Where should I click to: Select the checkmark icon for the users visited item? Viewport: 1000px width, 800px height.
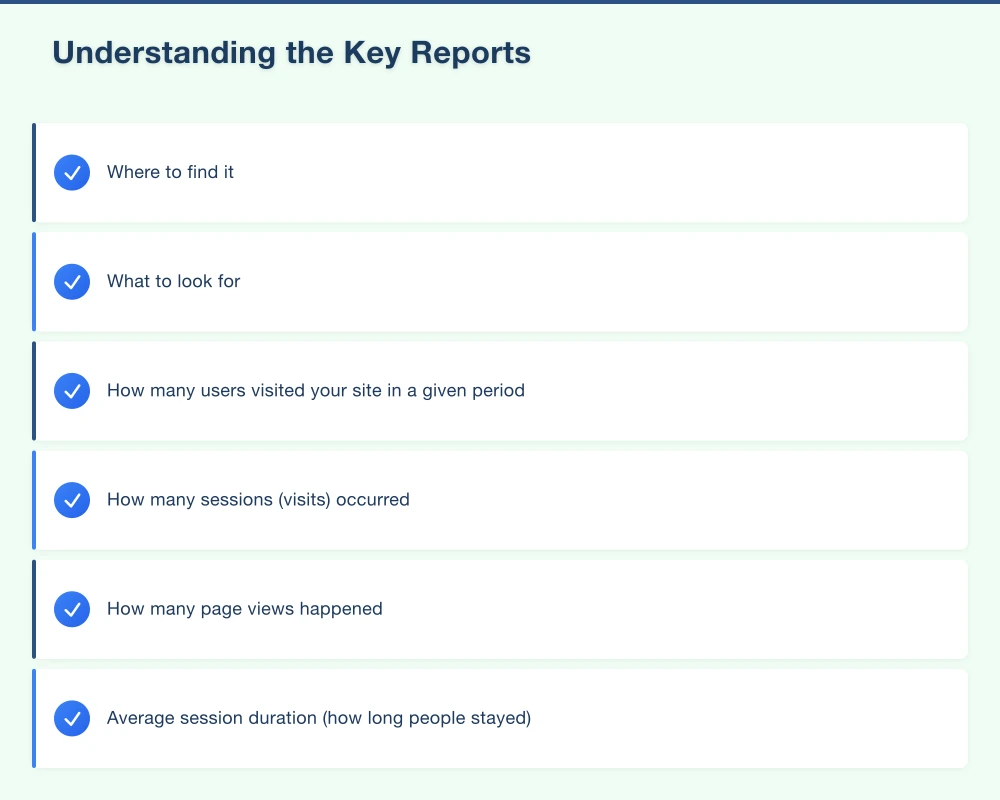coord(71,391)
